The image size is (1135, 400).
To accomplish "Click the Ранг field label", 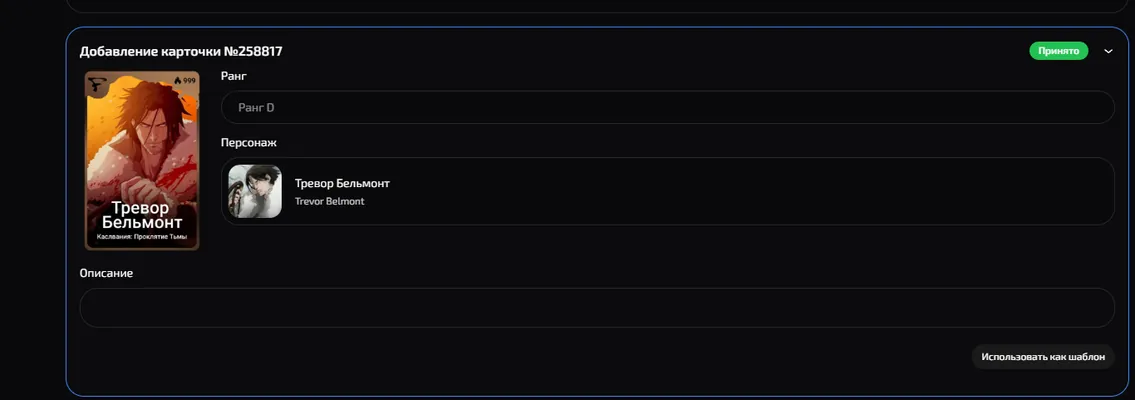I will 234,76.
